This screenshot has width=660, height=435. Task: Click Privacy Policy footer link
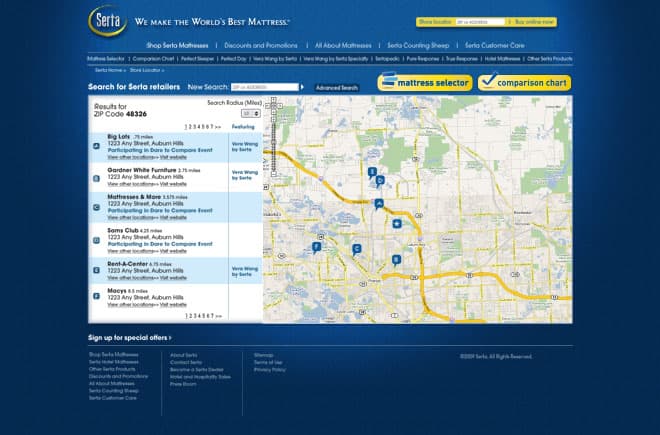point(269,370)
